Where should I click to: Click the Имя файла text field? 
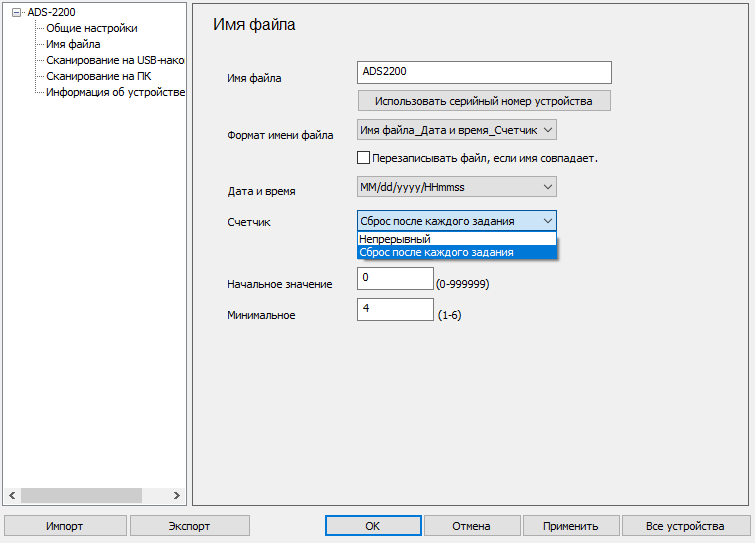pos(483,72)
